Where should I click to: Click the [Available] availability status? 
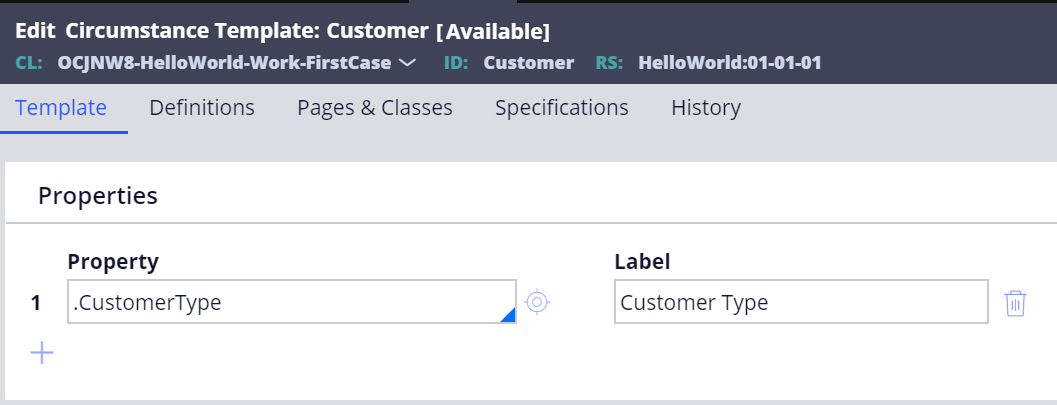[x=493, y=31]
